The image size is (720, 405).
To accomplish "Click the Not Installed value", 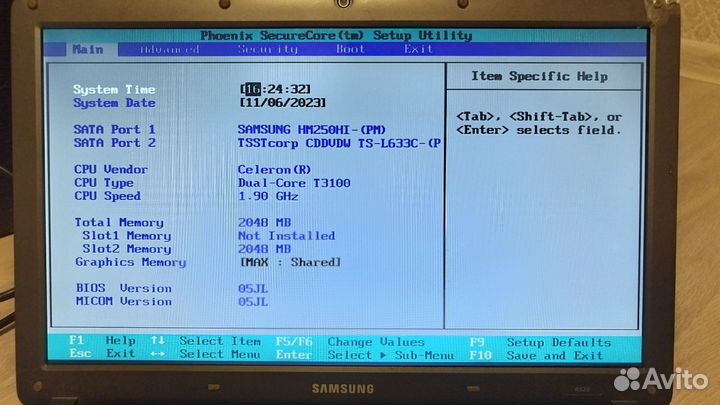I will 286,236.
